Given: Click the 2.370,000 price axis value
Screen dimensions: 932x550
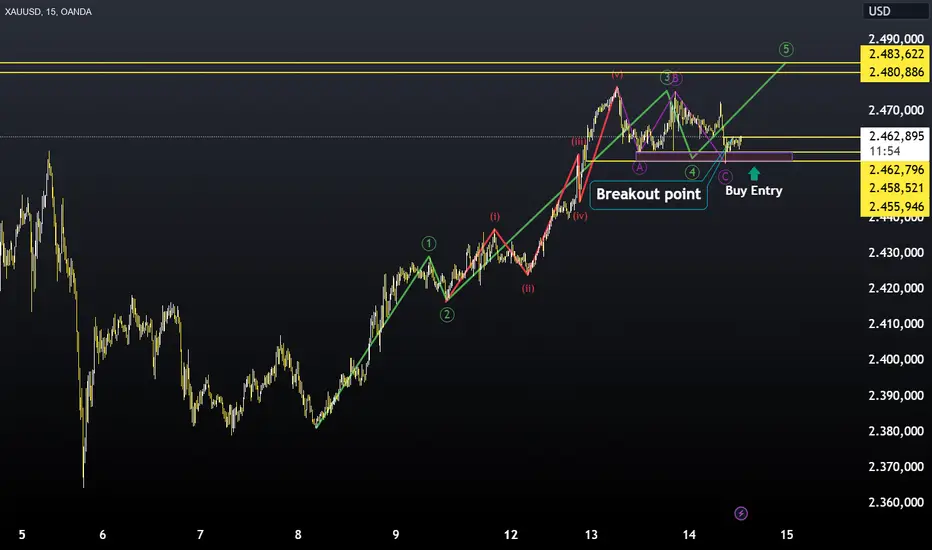Looking at the screenshot, I should [x=896, y=467].
